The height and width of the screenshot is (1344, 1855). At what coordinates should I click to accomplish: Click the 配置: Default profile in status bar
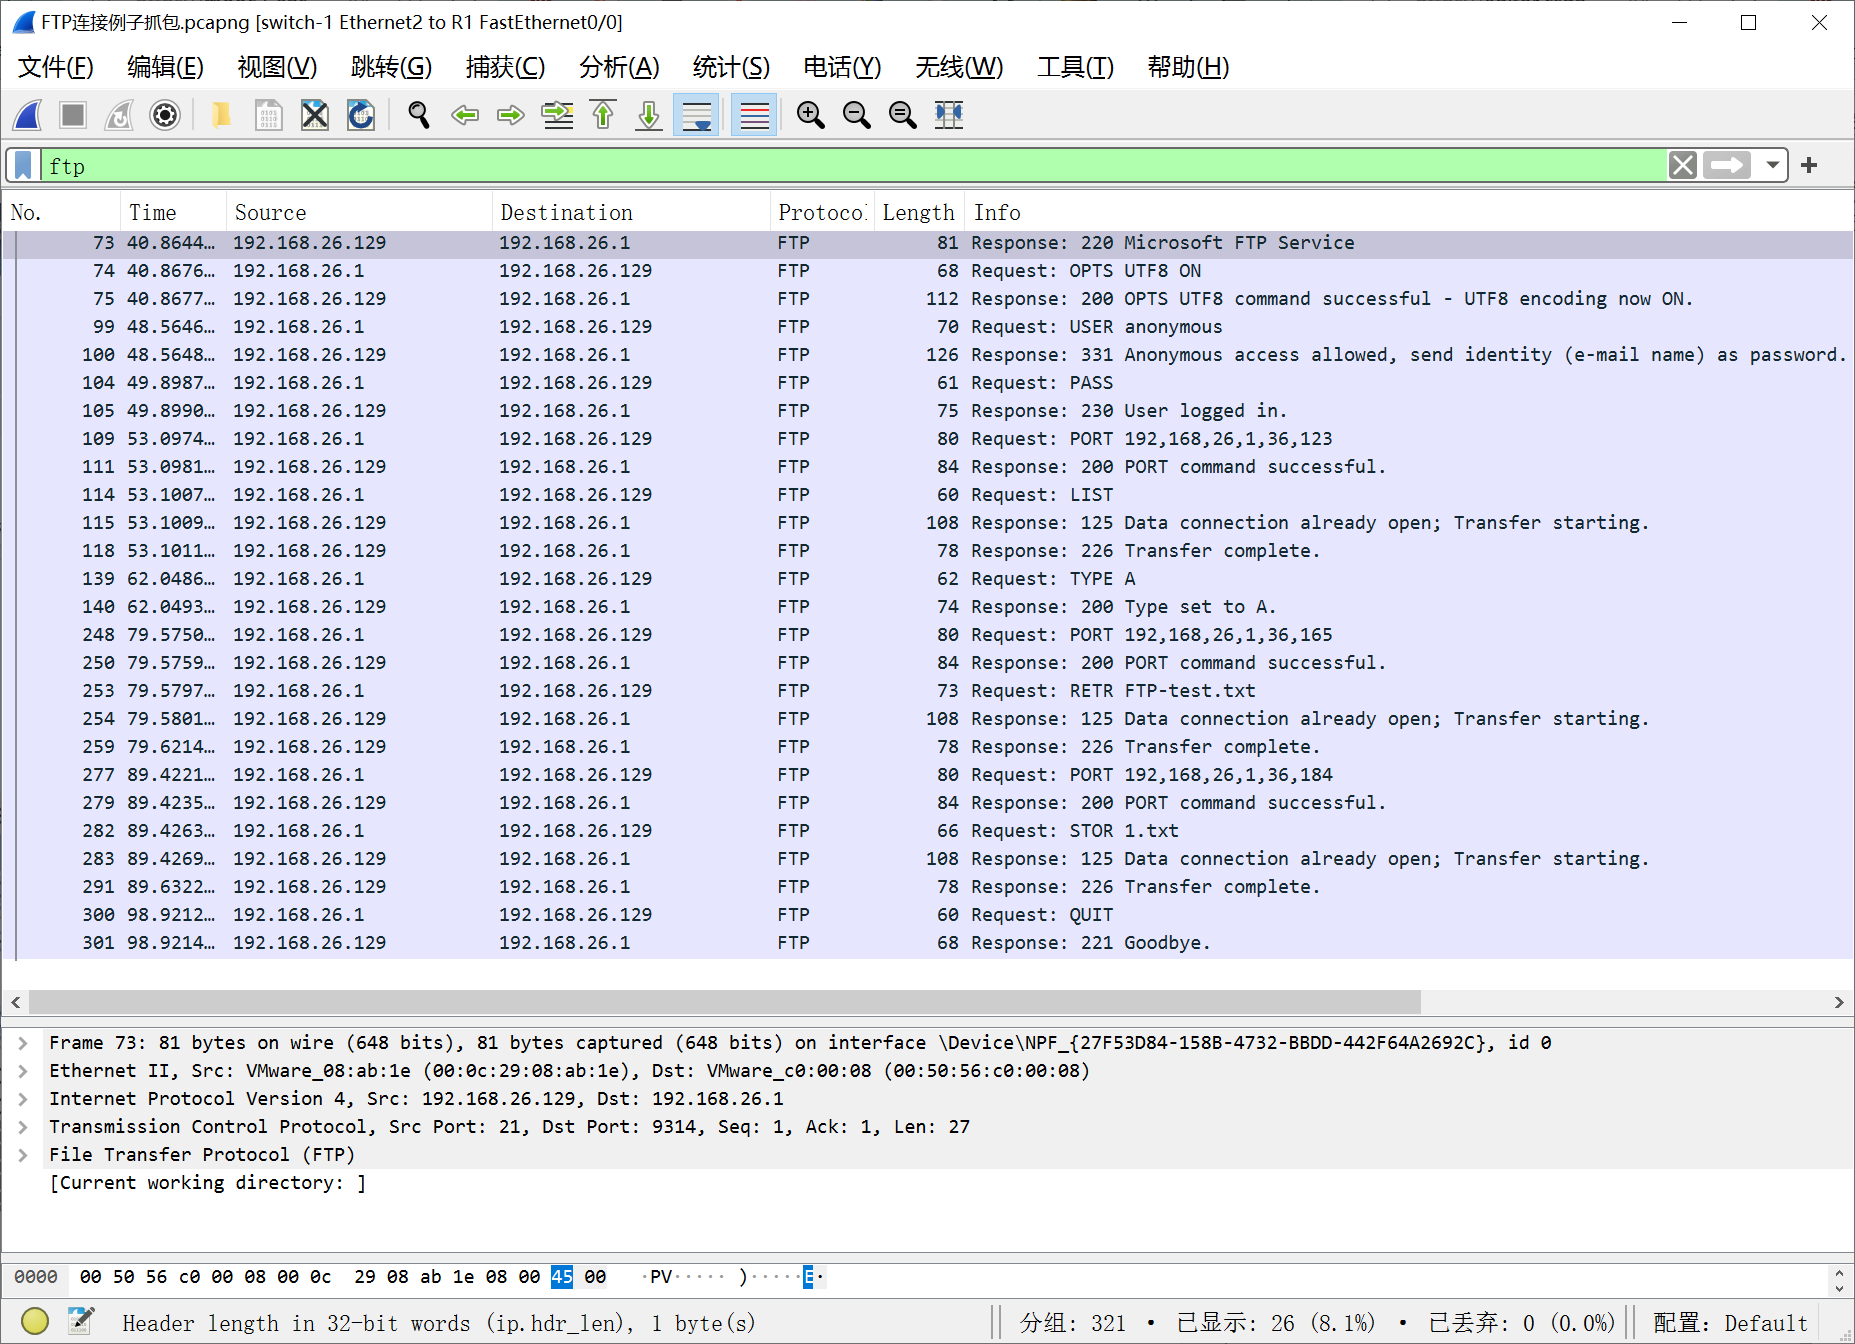[x=1730, y=1323]
